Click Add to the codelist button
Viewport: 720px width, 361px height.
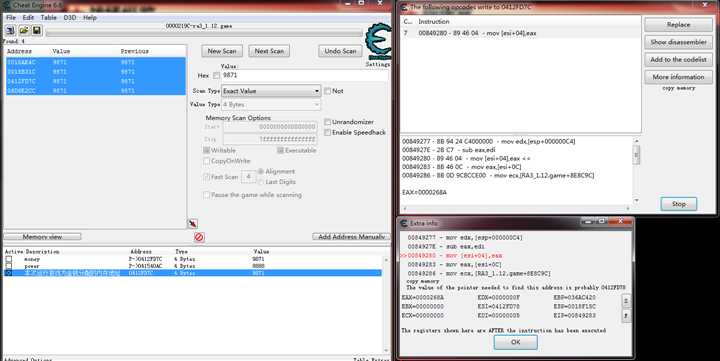(679, 60)
